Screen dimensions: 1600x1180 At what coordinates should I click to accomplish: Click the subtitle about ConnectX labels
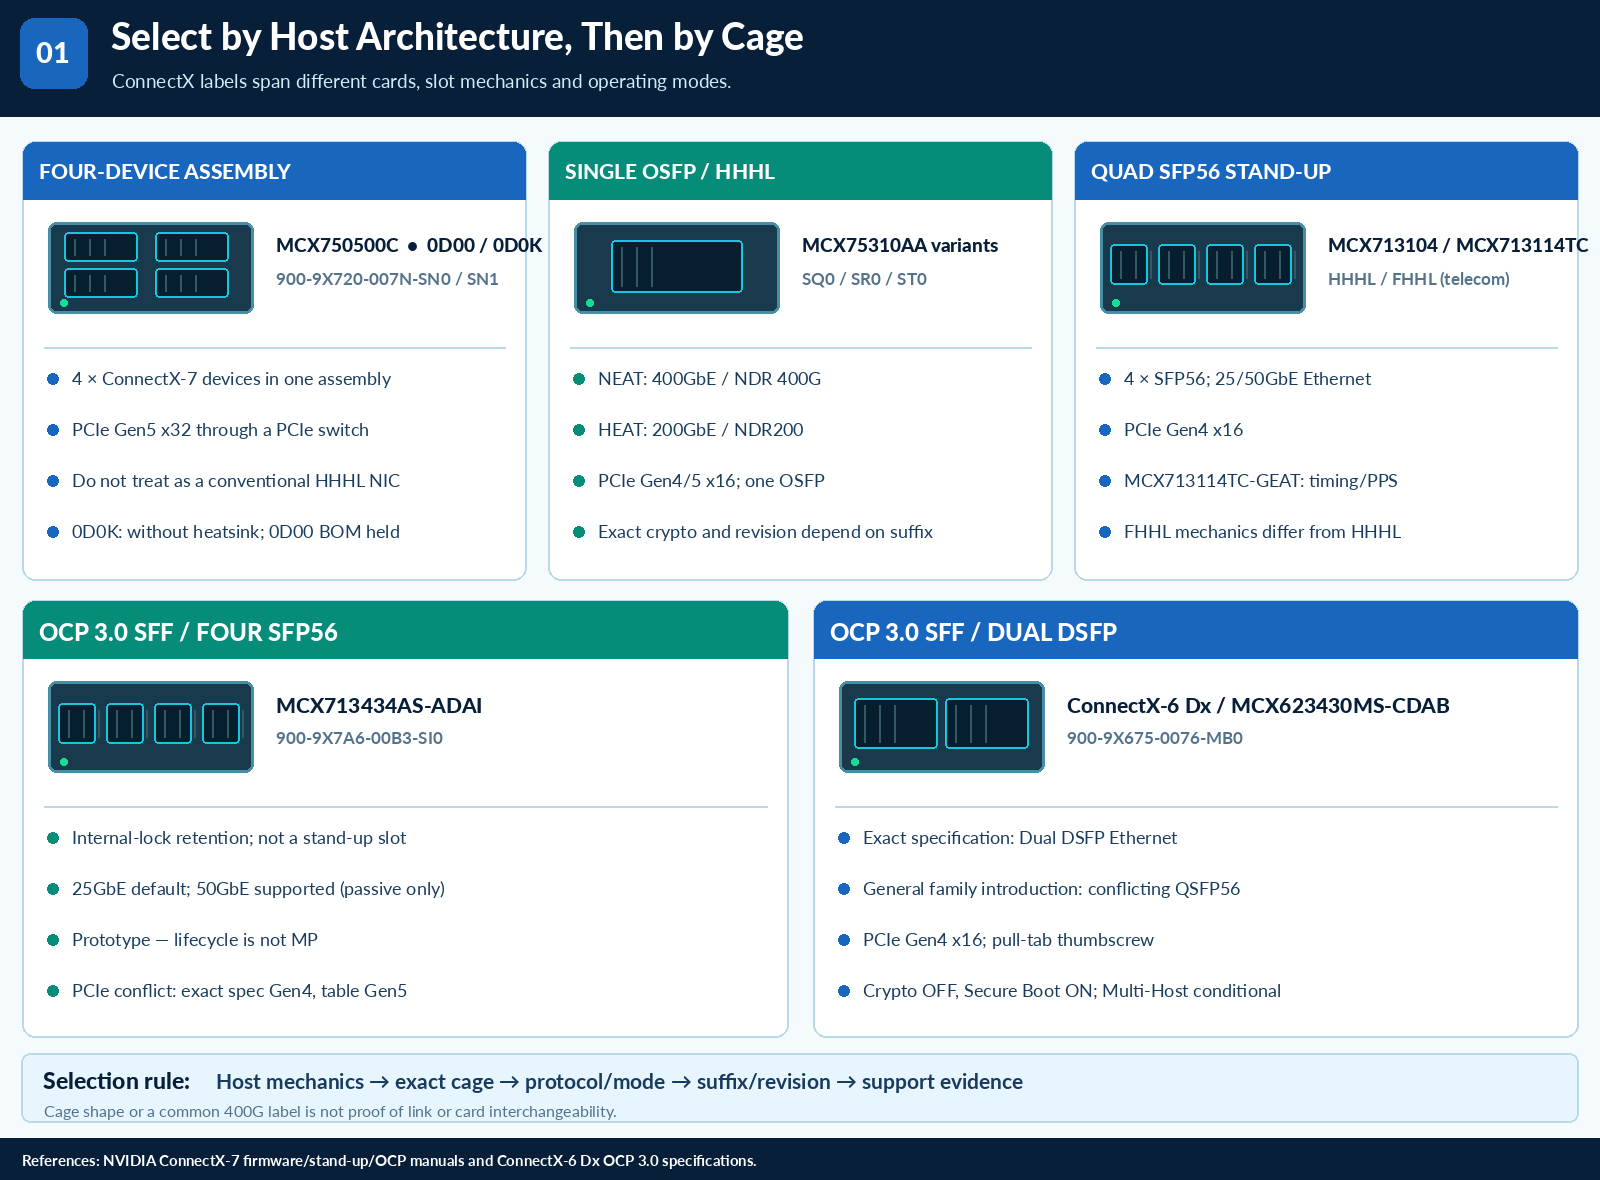pos(421,81)
